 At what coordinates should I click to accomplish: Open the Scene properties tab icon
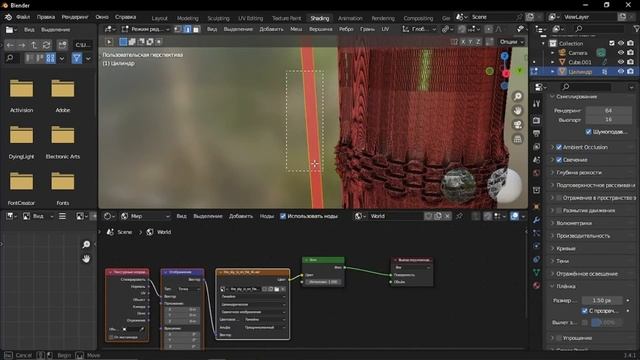536,160
